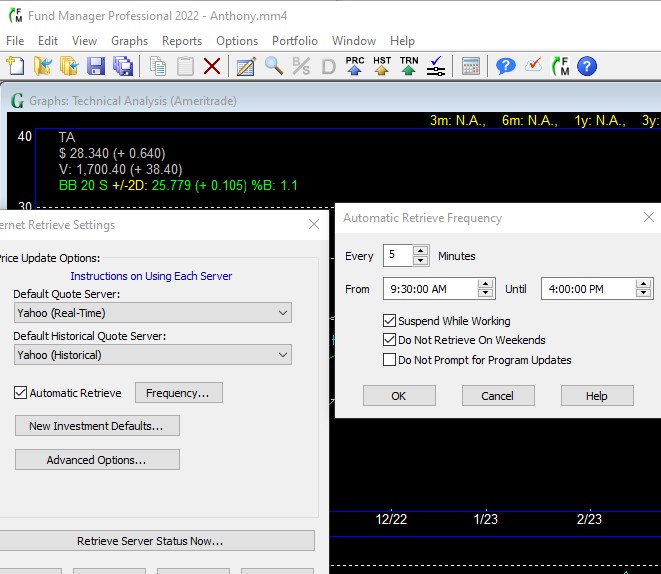Increase the Until time spinner
Image resolution: width=661 pixels, height=574 pixels.
click(643, 284)
